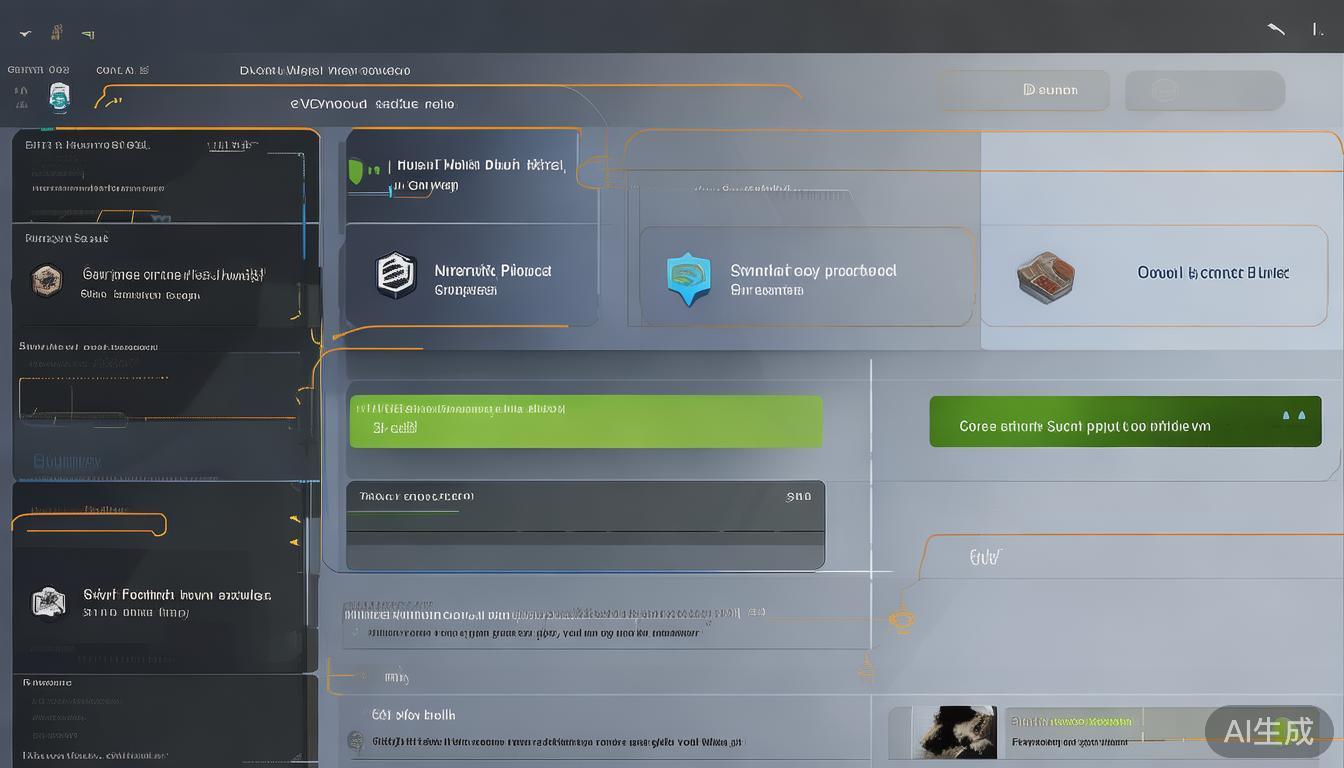
Task: Click the small green flag icon top-left
Action: 88,34
